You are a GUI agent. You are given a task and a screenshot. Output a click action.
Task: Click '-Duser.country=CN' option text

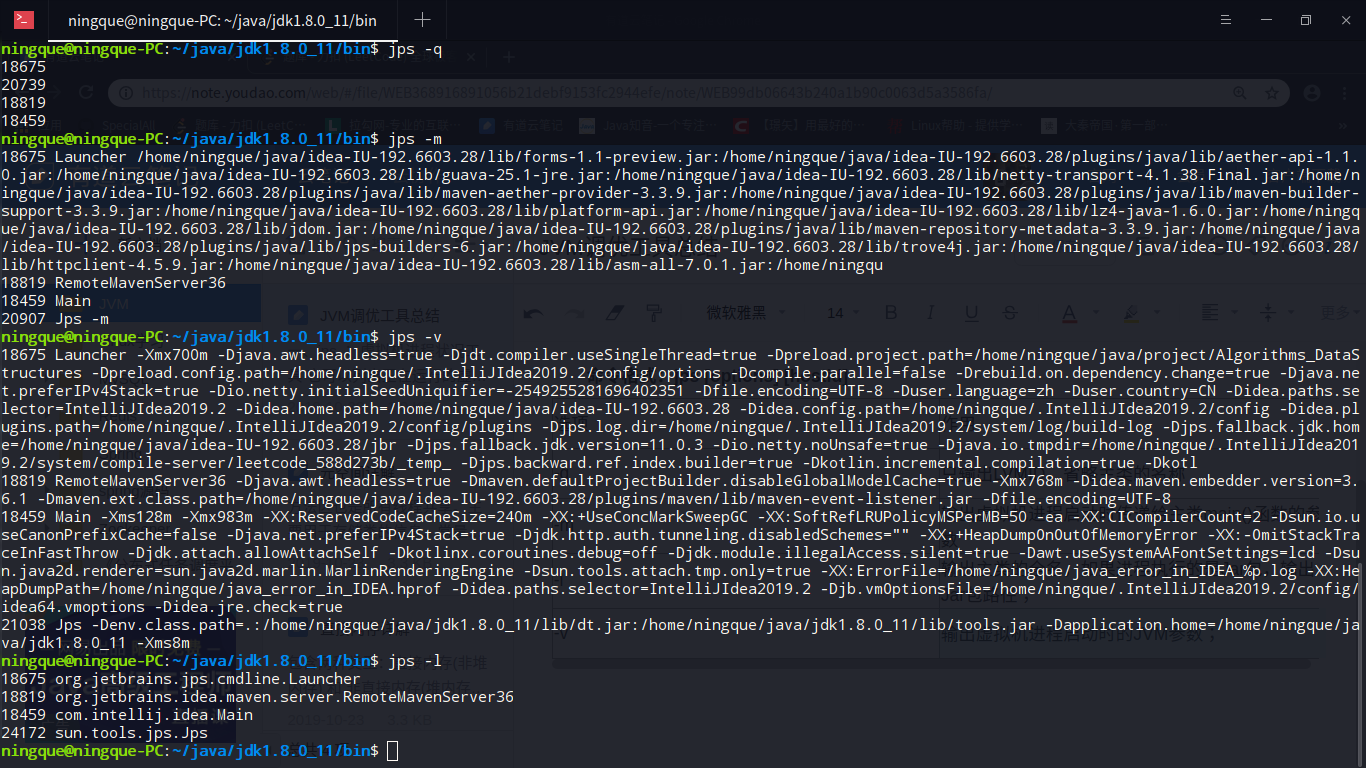click(x=1139, y=391)
